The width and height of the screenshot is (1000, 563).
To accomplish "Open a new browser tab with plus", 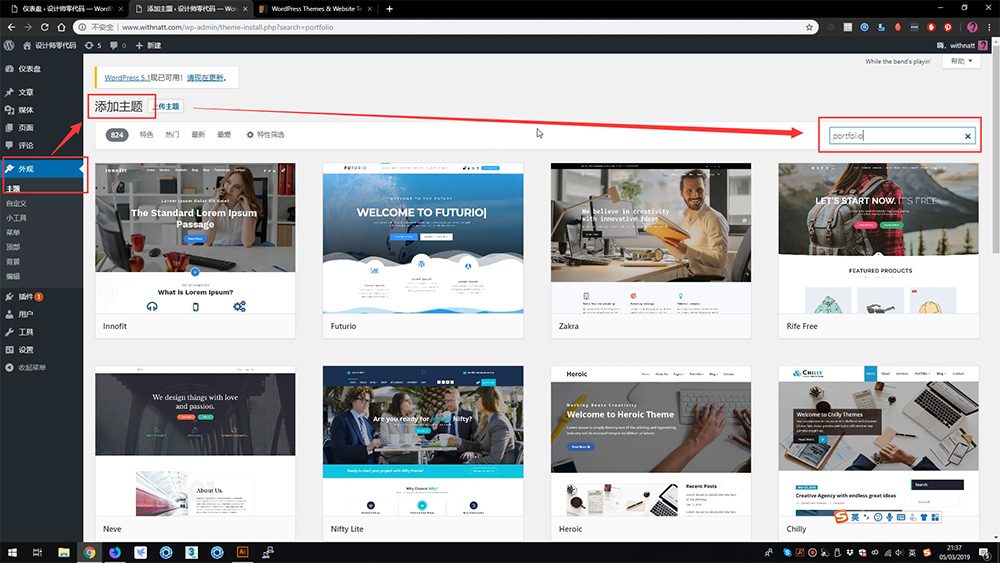I will pos(389,9).
